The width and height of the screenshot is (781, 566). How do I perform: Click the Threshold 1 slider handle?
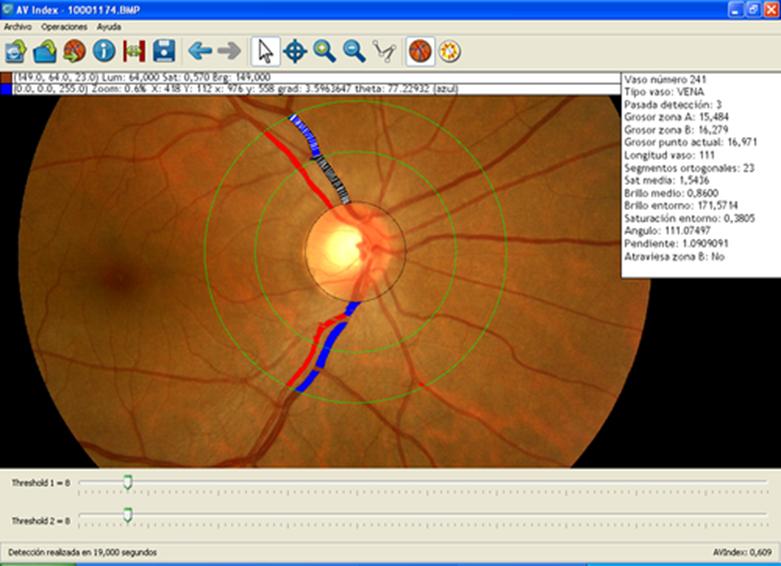click(127, 483)
